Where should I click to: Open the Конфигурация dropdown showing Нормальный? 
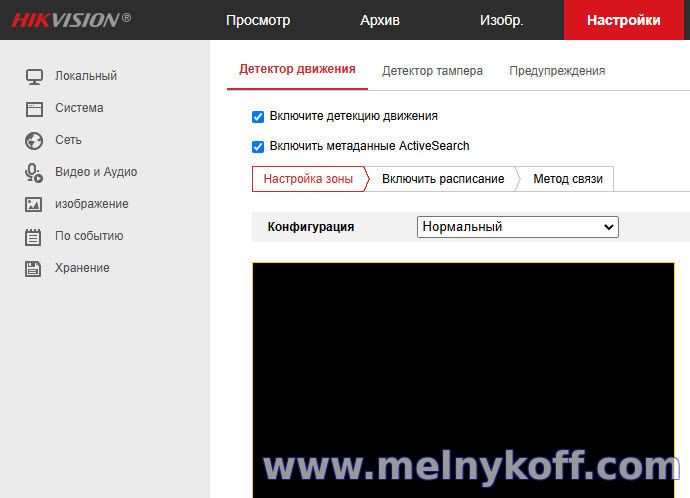tap(518, 227)
